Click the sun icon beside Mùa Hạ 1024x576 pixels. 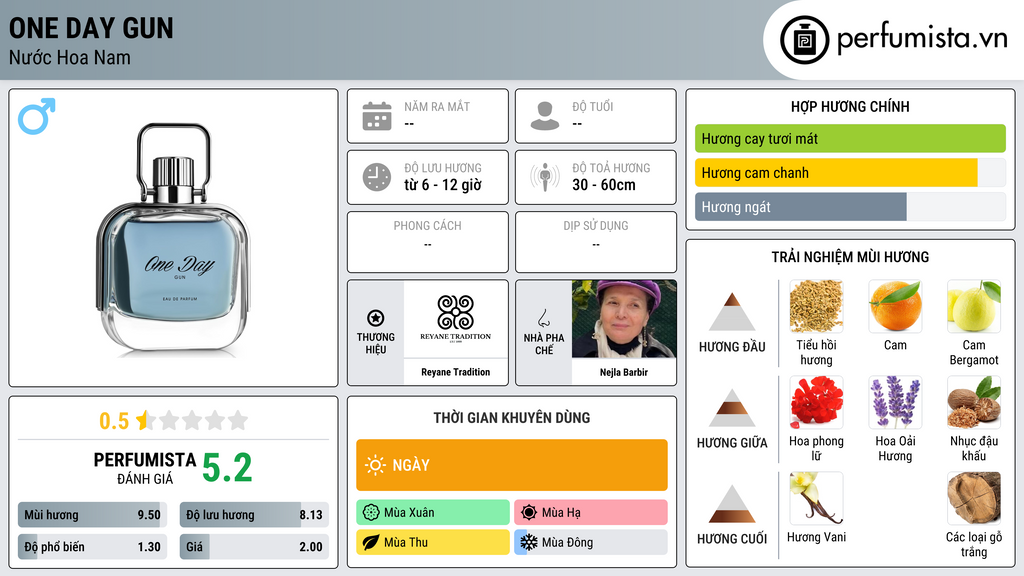point(529,513)
